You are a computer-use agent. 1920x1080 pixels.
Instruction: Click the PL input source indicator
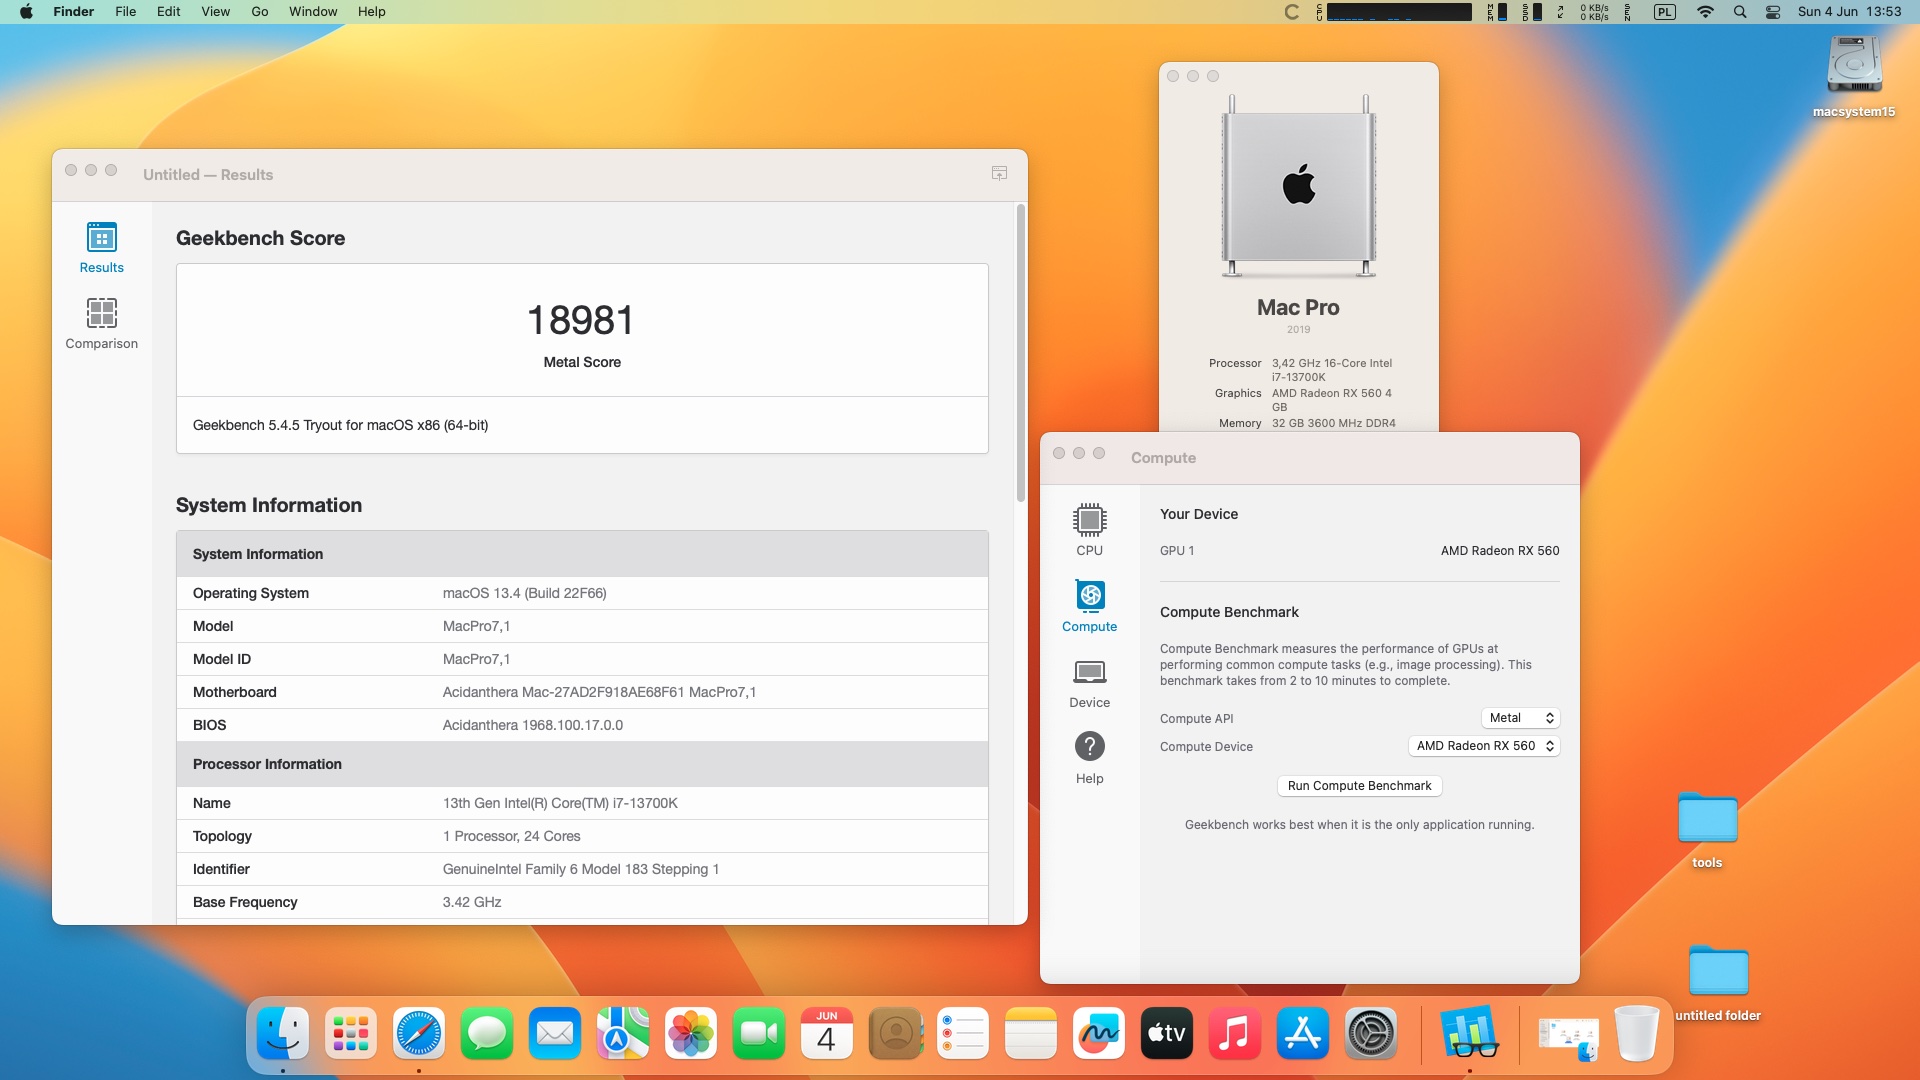click(x=1664, y=12)
